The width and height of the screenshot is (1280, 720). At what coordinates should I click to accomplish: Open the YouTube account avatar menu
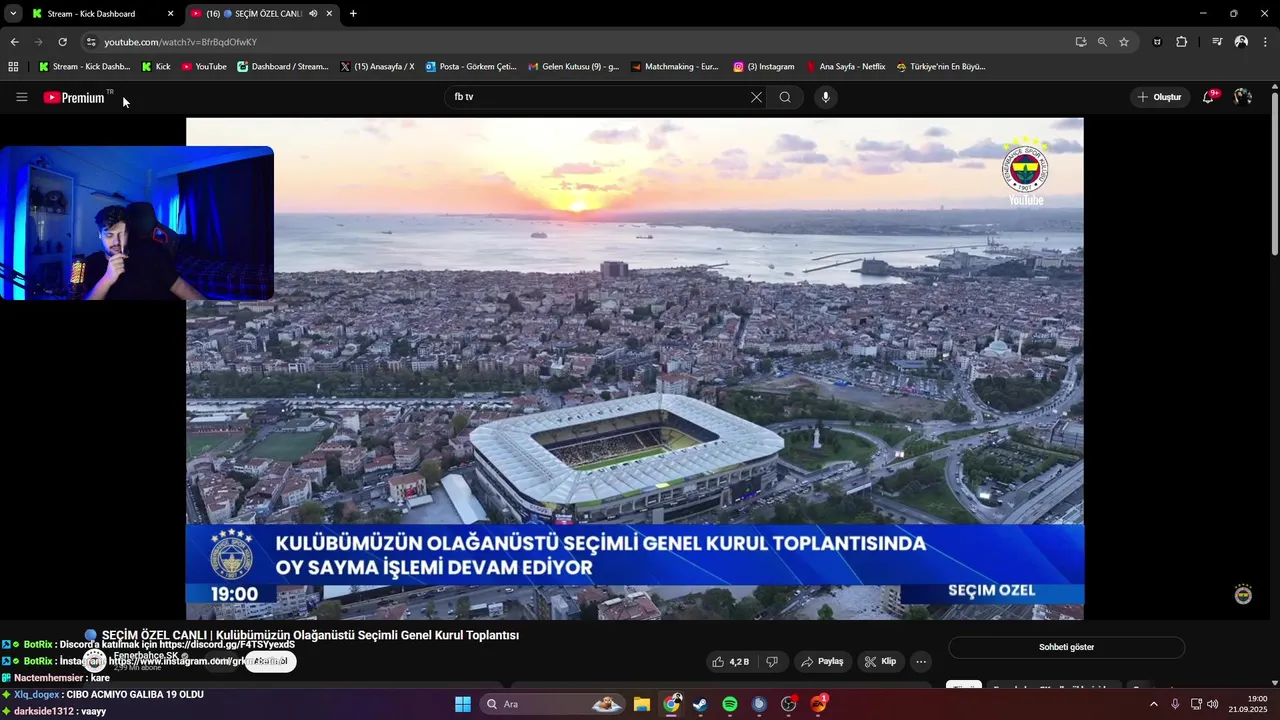point(1243,97)
